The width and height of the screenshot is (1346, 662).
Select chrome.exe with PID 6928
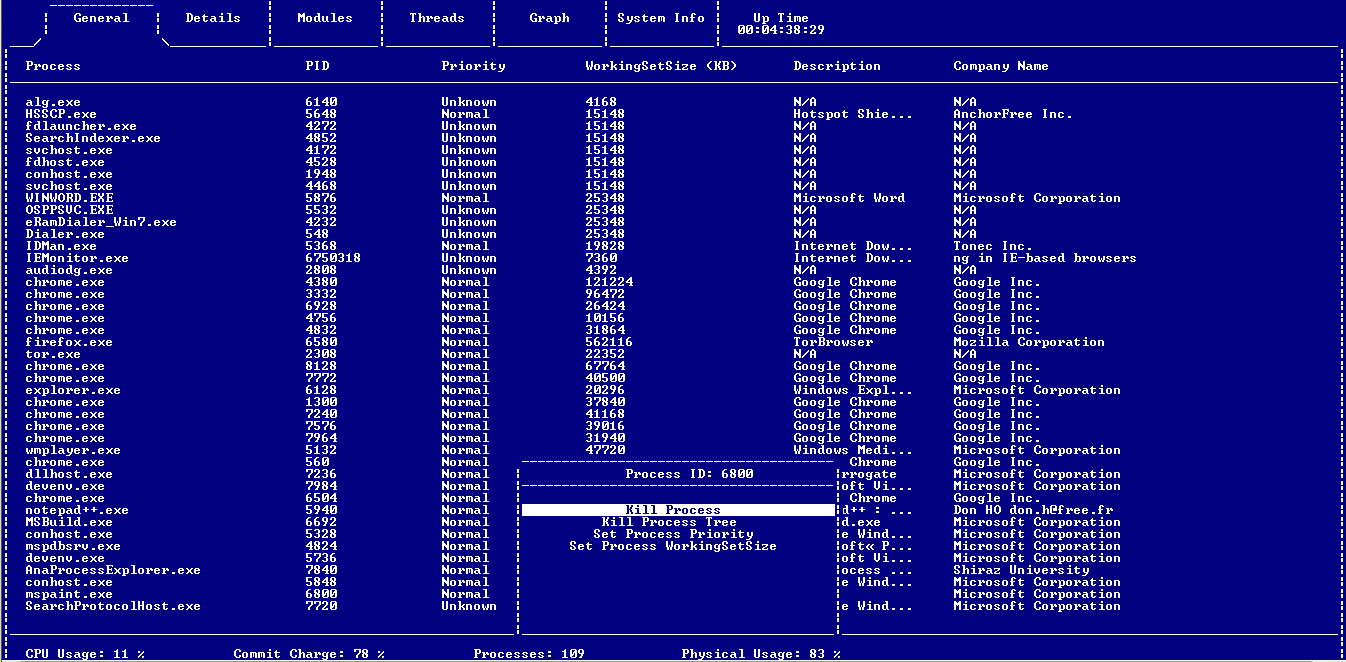65,306
